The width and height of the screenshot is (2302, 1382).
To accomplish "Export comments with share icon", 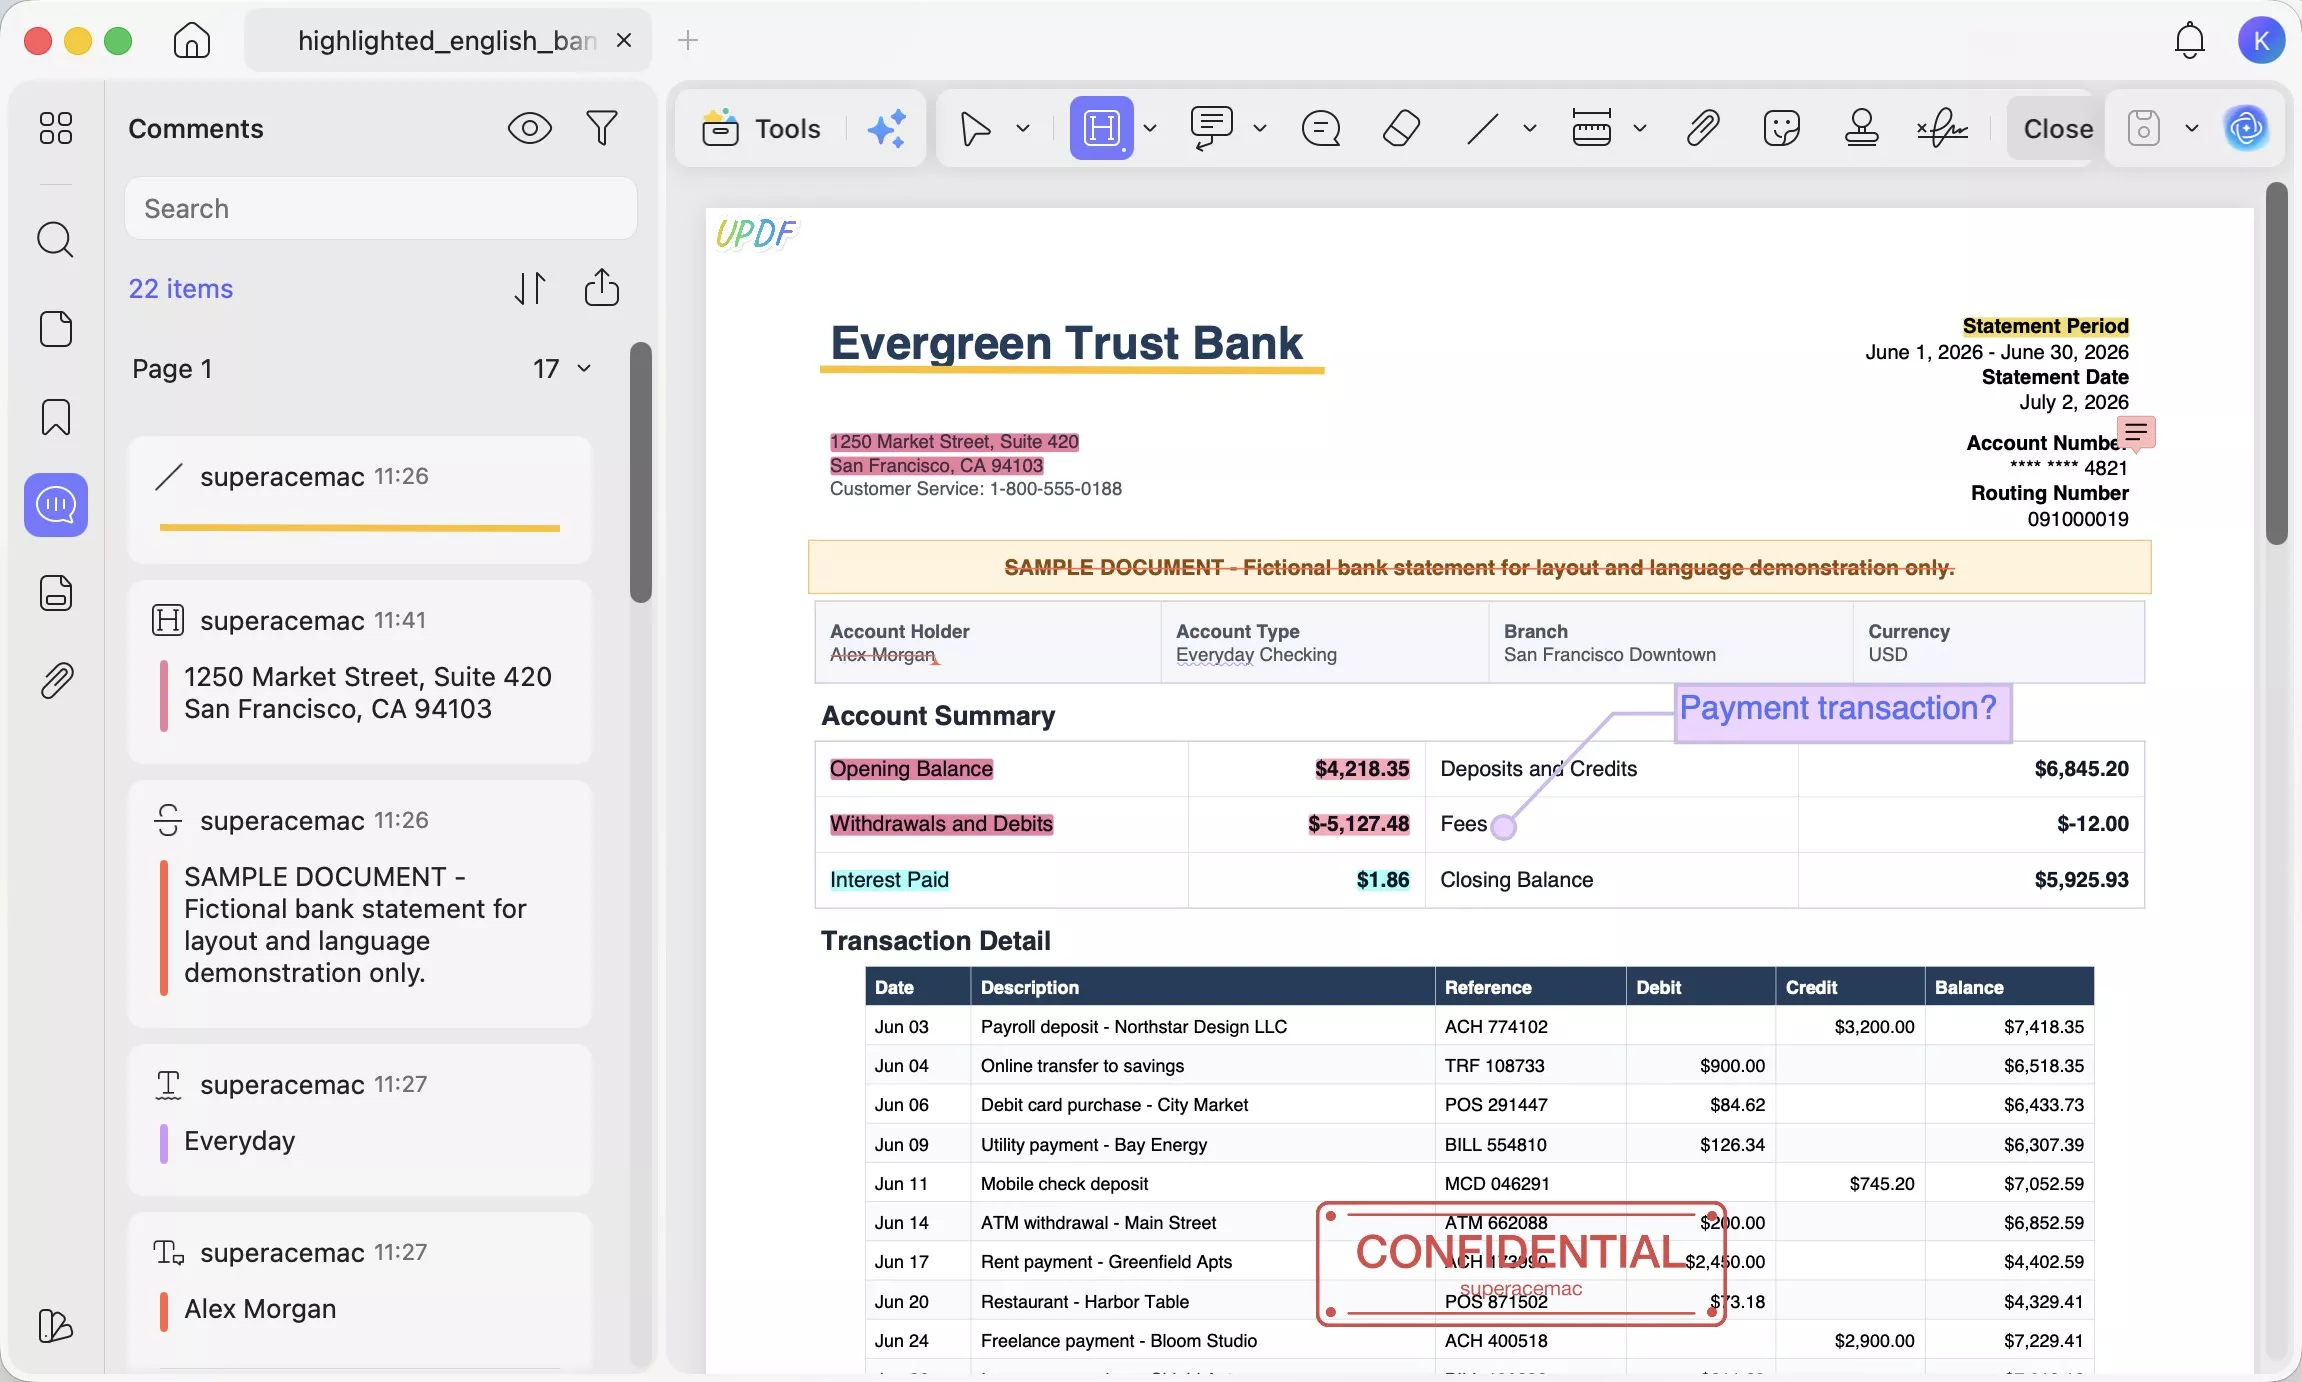I will pyautogui.click(x=602, y=288).
